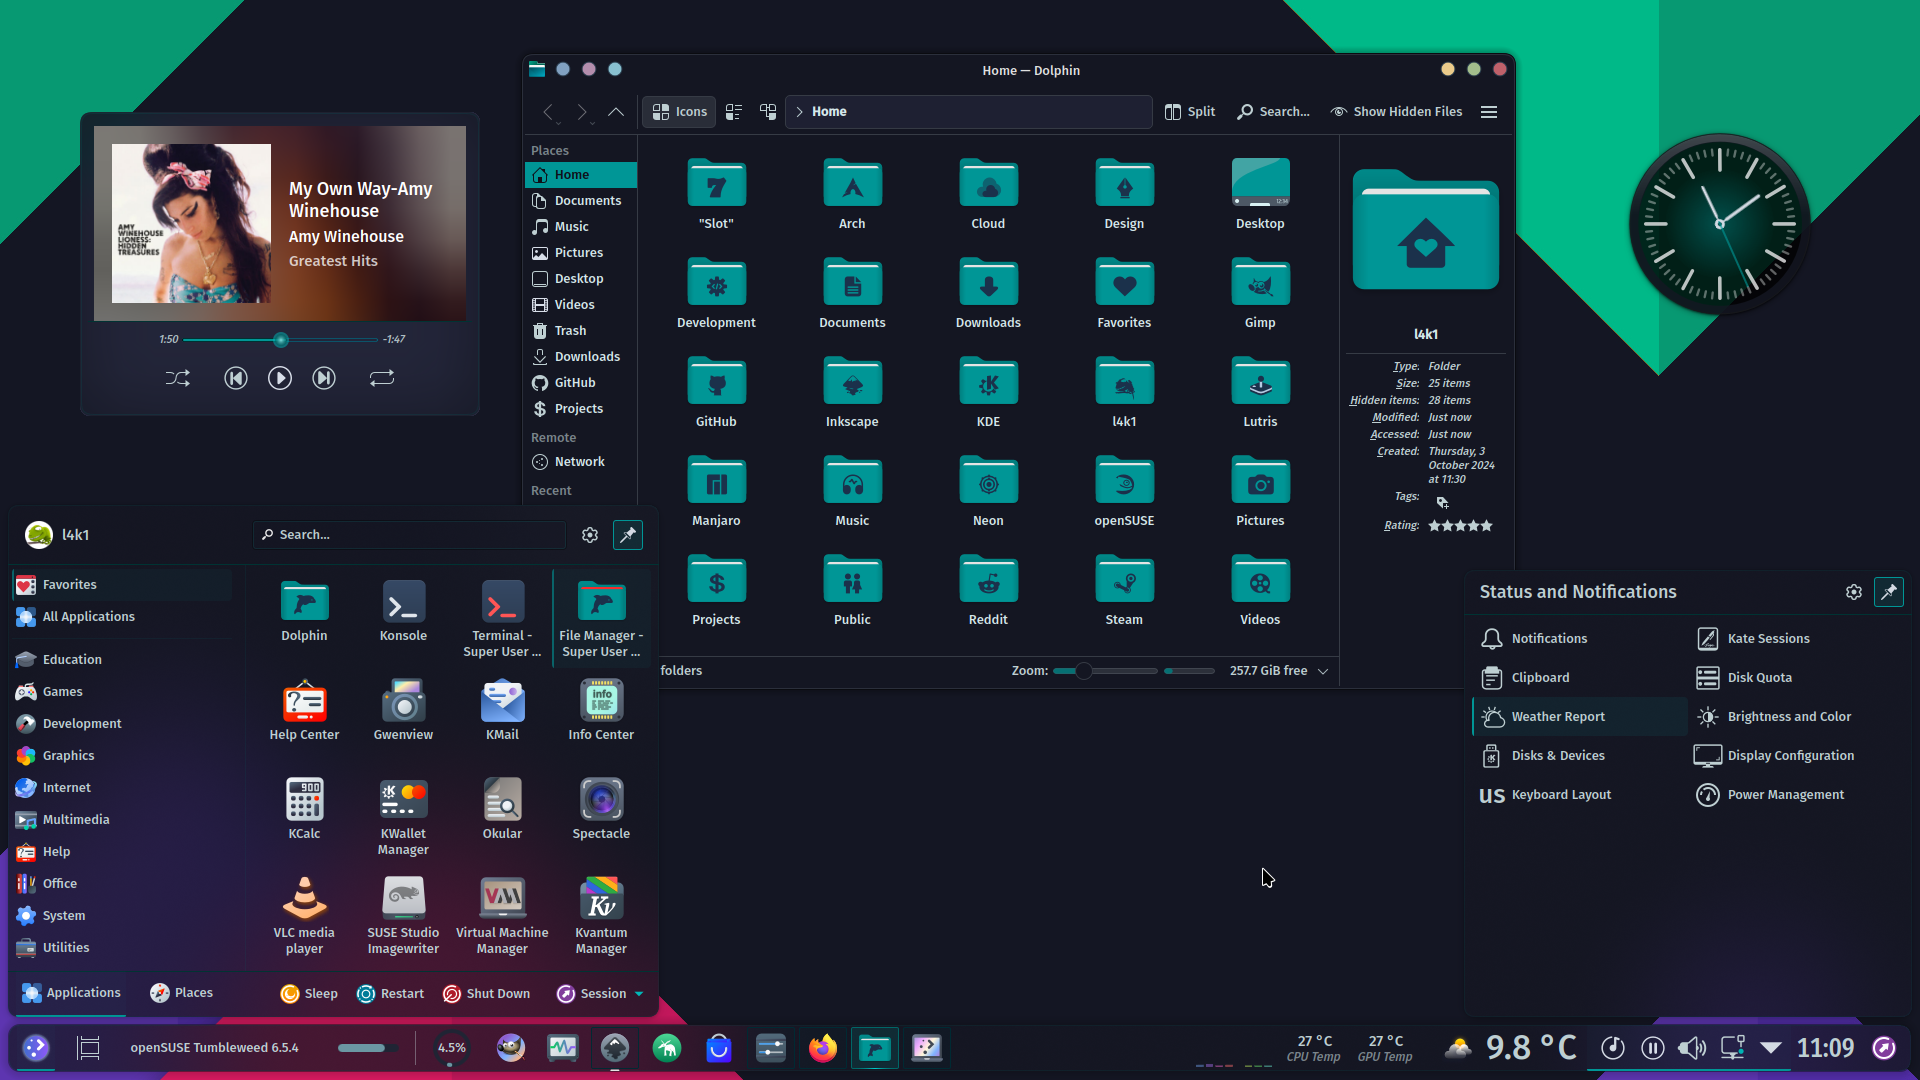Open Trash in Dolphin Places sidebar
Screen dimensions: 1920x1080
(580, 330)
